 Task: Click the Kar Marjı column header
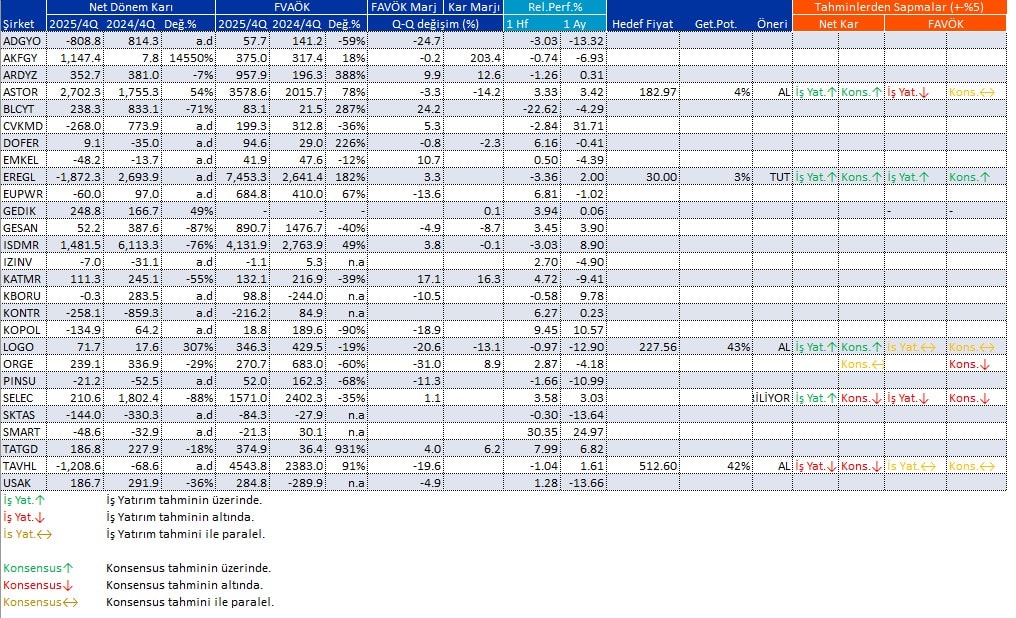474,7
